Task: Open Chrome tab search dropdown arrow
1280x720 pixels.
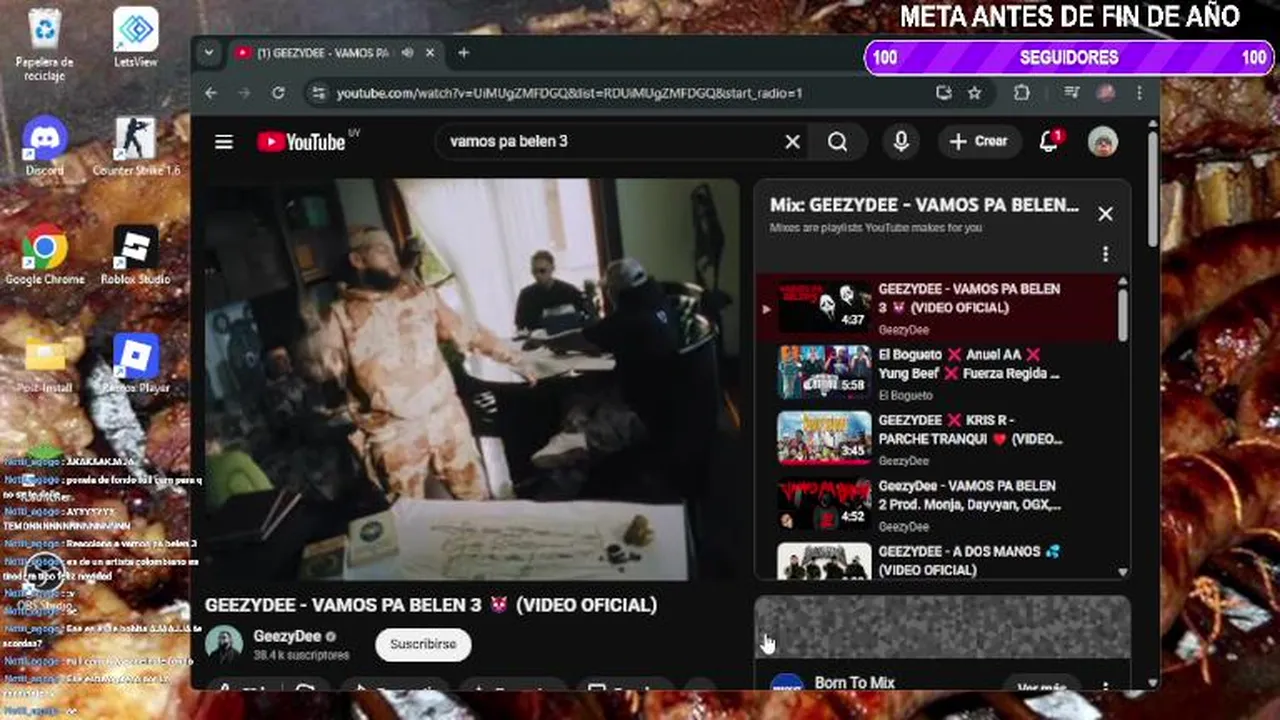Action: pos(208,53)
